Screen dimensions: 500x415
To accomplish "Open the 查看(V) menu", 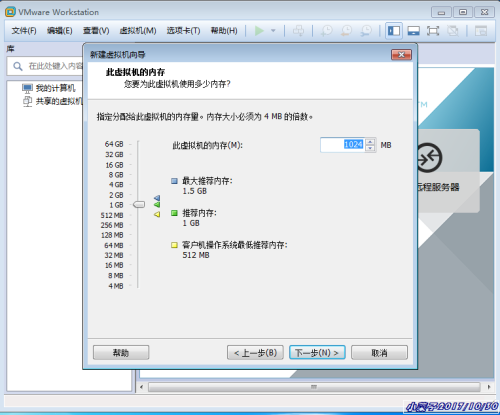I will (96, 31).
